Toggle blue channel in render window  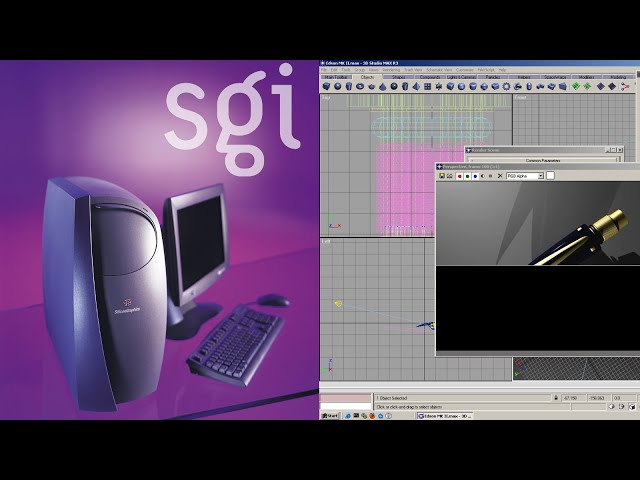(475, 176)
